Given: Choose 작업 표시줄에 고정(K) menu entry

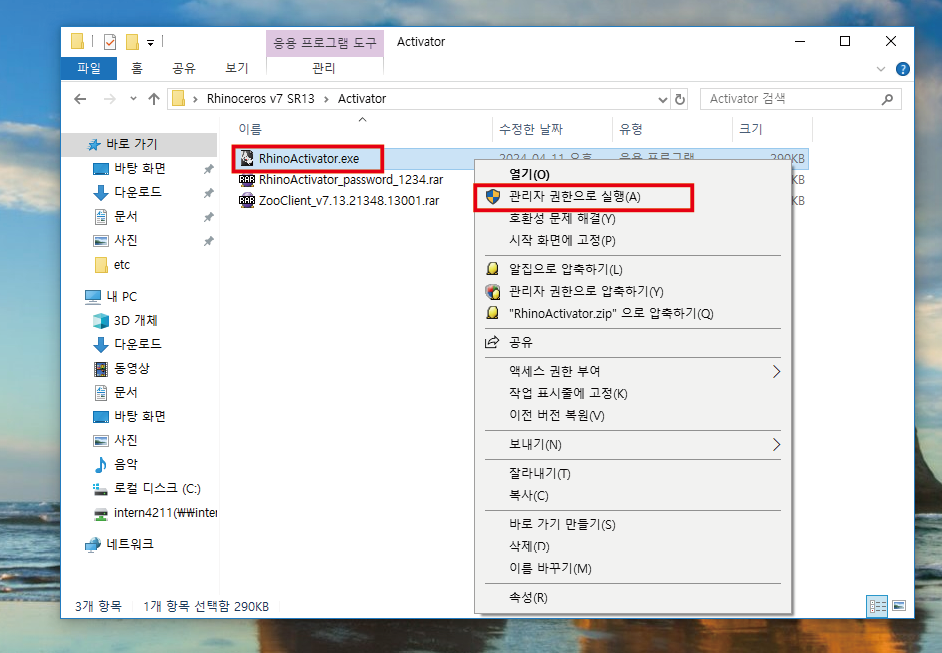Looking at the screenshot, I should click(x=633, y=393).
